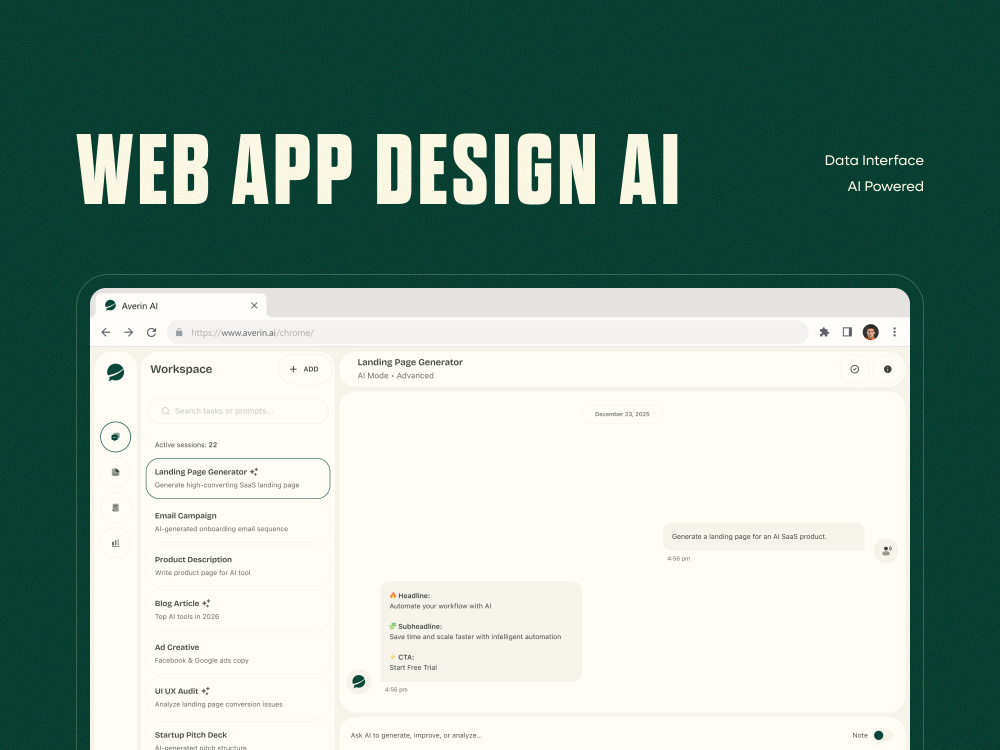
Task: Click the user voice avatar beside message
Action: 886,550
